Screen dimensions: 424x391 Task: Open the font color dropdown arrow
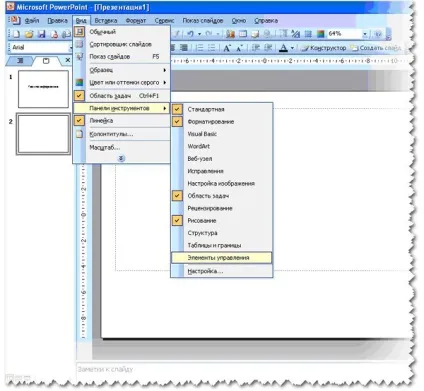click(x=292, y=48)
